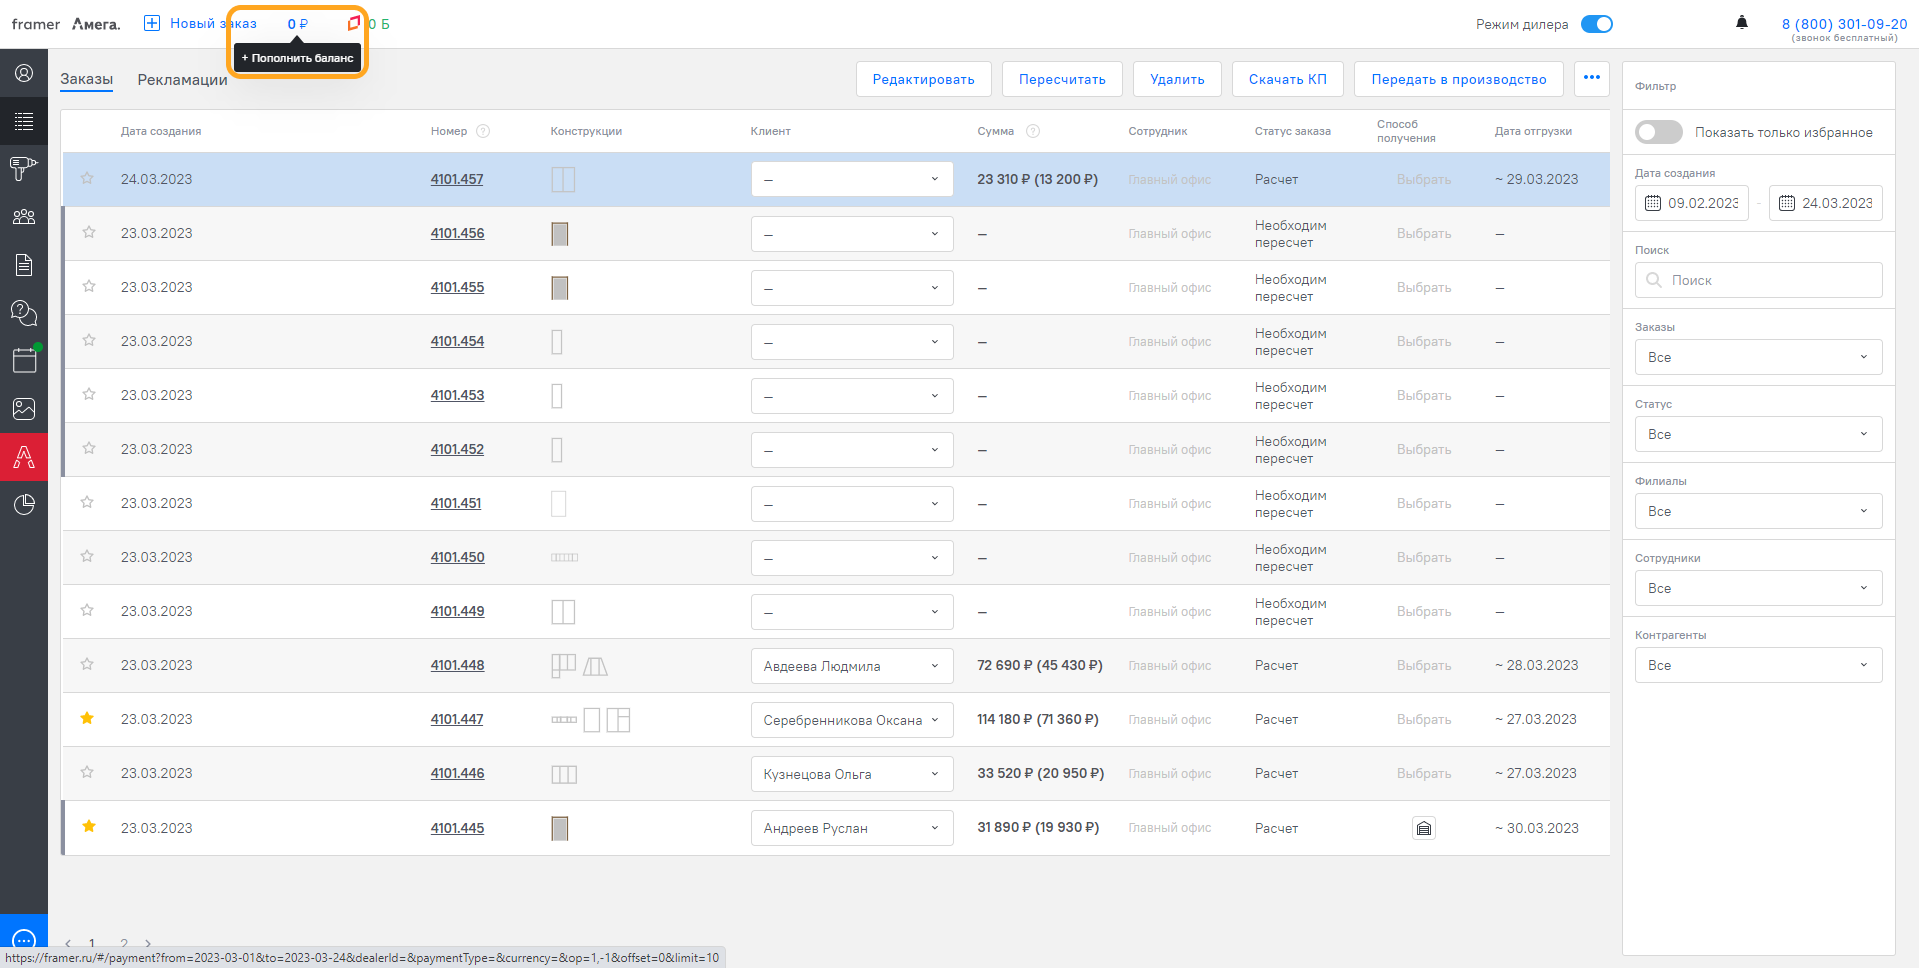Open calendar icon for start date 09.02.2023

pos(1653,203)
